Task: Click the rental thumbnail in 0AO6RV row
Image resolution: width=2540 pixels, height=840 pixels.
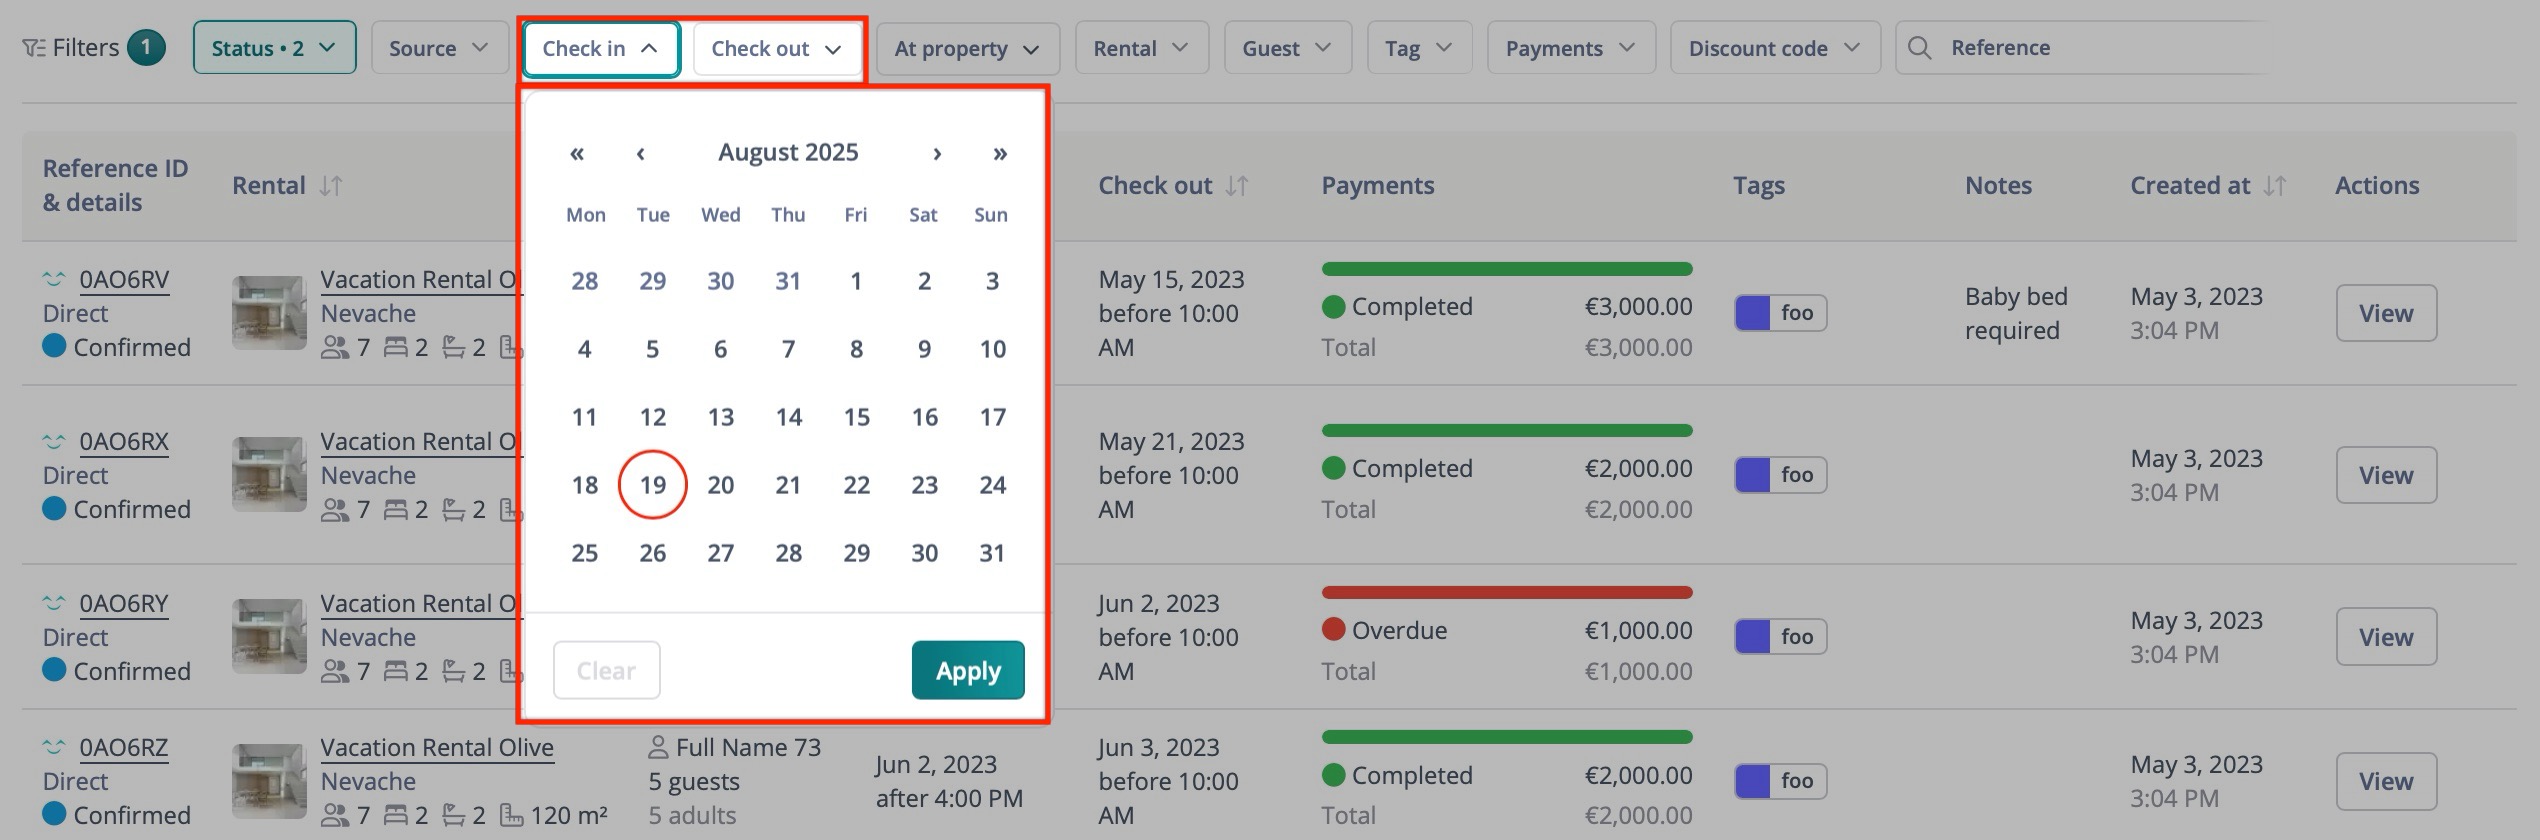Action: 269,313
